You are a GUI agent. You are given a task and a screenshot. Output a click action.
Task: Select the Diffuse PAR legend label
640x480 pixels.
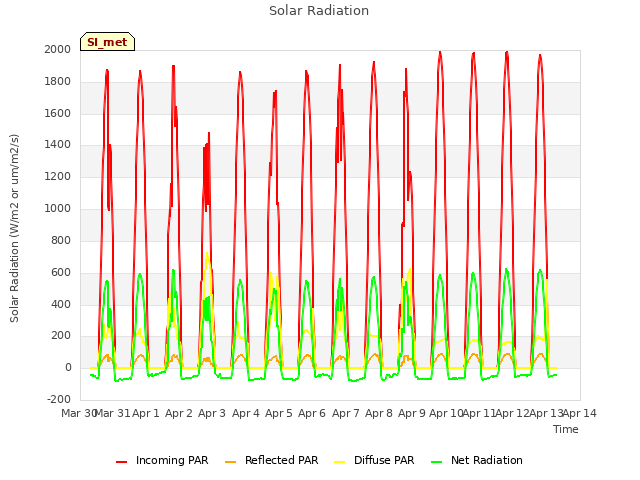(x=384, y=460)
